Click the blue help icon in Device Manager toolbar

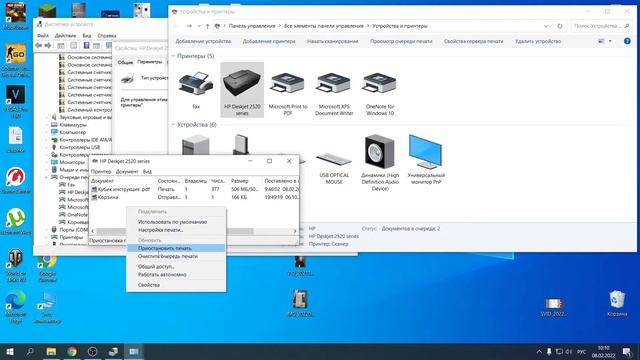pyautogui.click(x=87, y=45)
